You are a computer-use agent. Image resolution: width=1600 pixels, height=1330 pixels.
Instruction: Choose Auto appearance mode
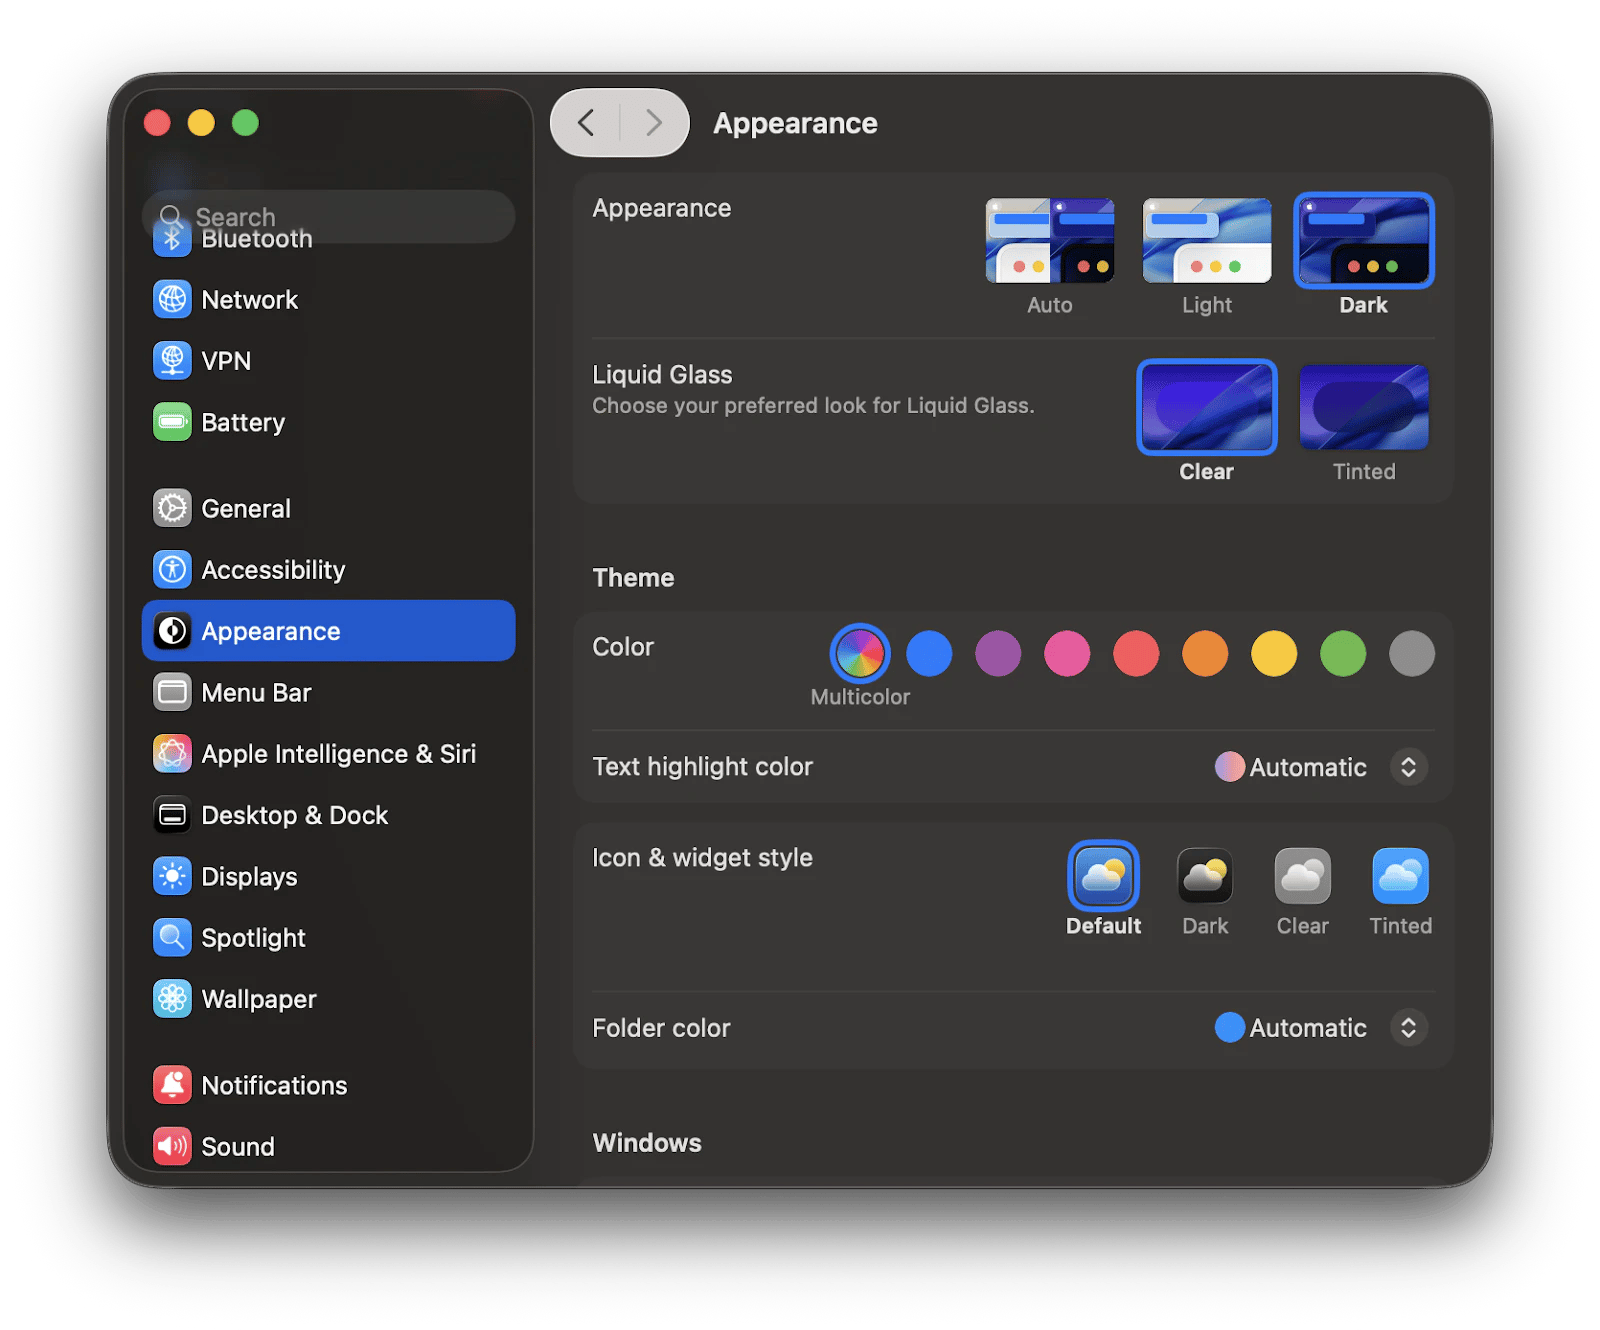point(1049,241)
